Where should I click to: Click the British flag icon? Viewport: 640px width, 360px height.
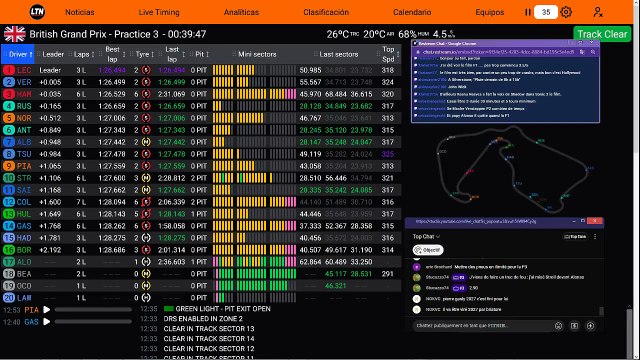15,34
